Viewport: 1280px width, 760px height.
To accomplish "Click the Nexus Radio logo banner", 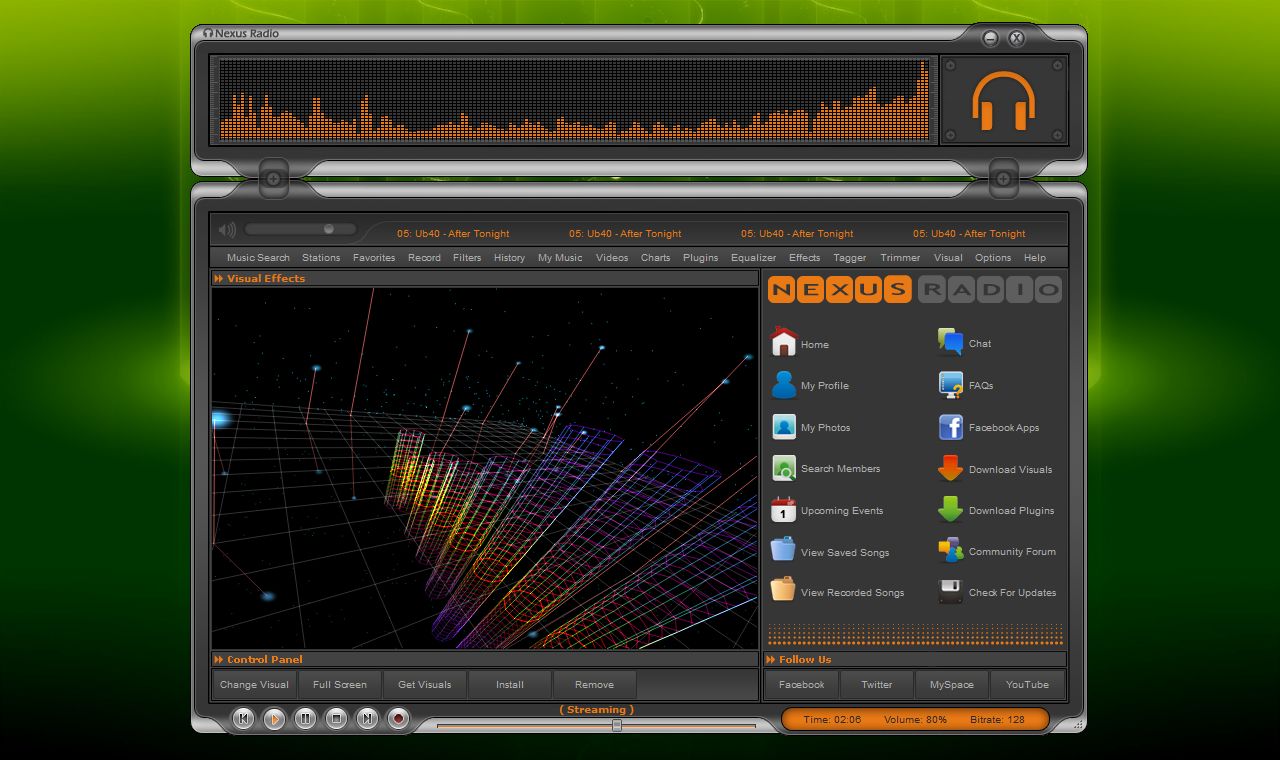I will coord(915,290).
